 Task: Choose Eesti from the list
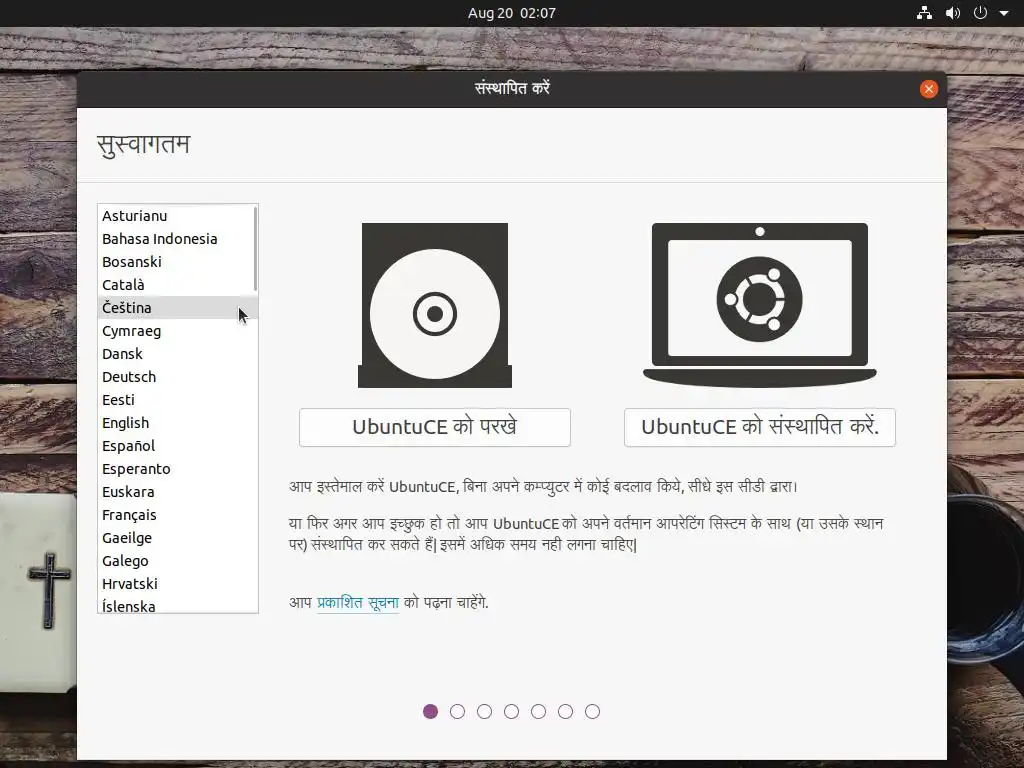pos(178,400)
